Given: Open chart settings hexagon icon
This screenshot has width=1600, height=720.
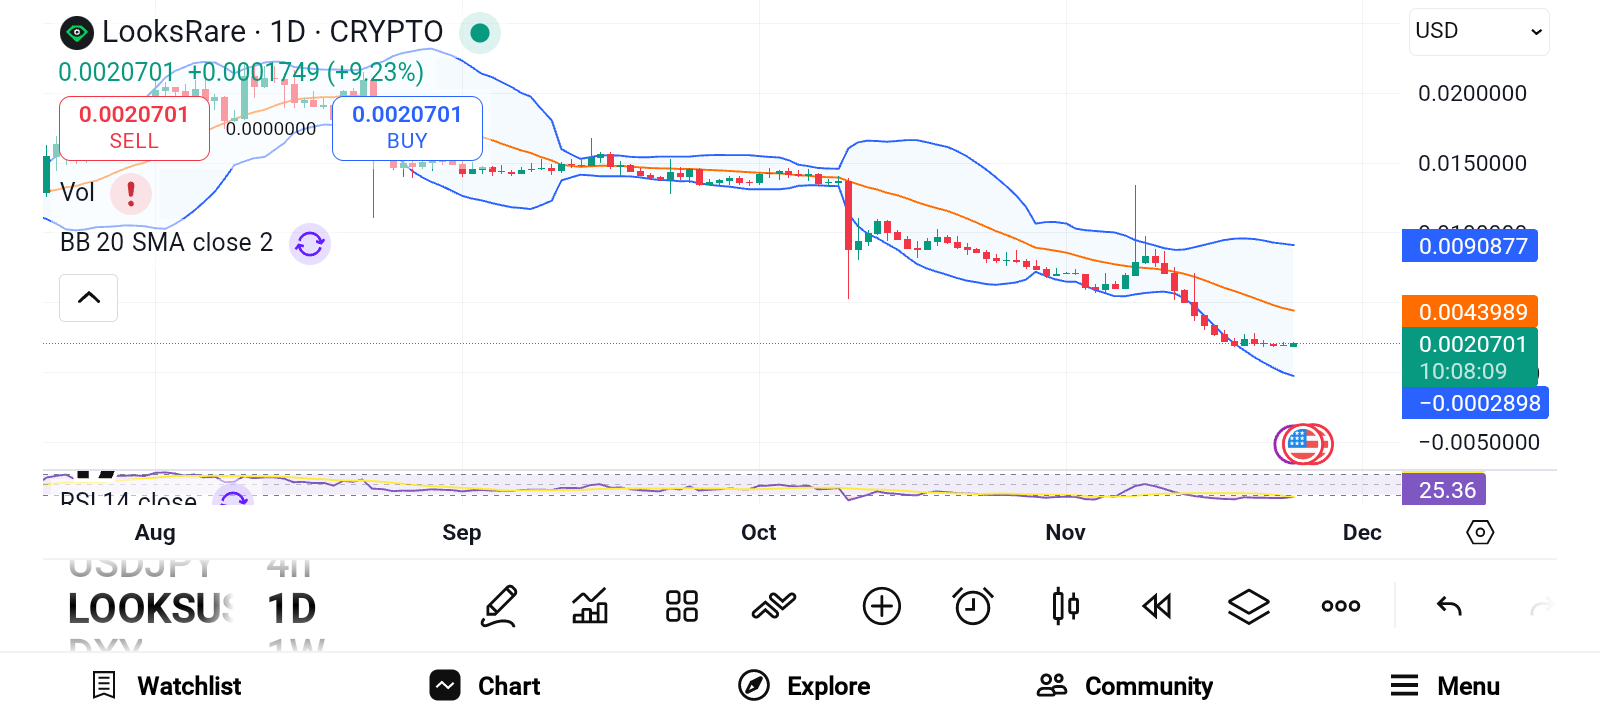Looking at the screenshot, I should (x=1480, y=532).
